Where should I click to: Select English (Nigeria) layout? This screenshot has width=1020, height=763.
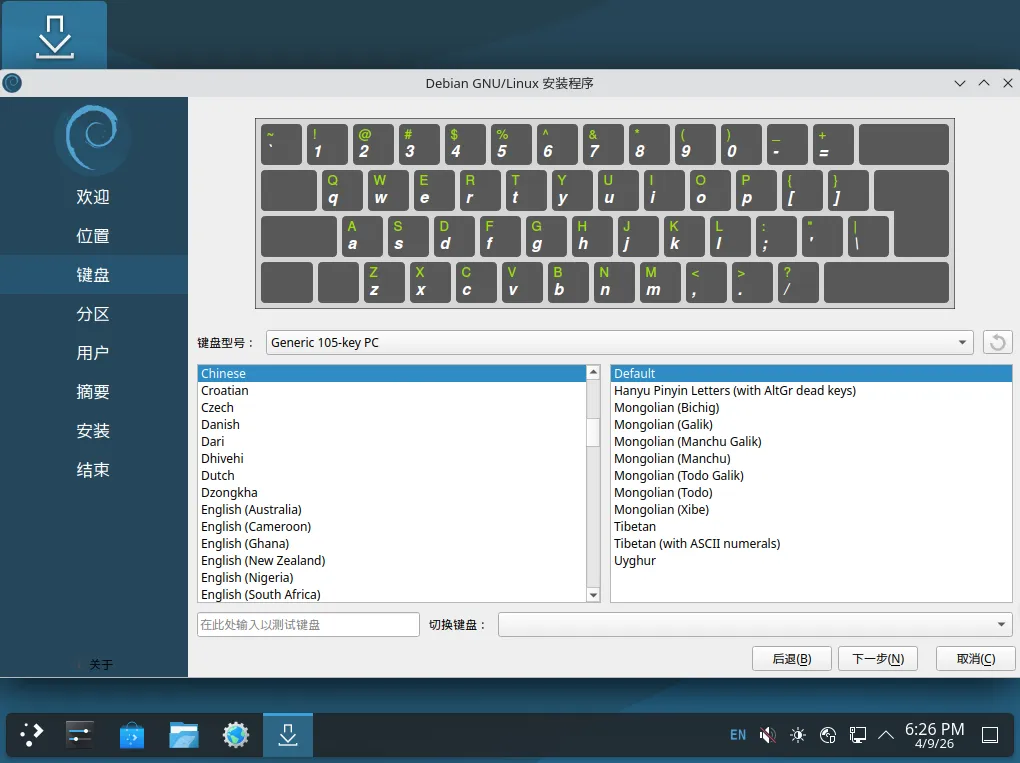point(392,578)
